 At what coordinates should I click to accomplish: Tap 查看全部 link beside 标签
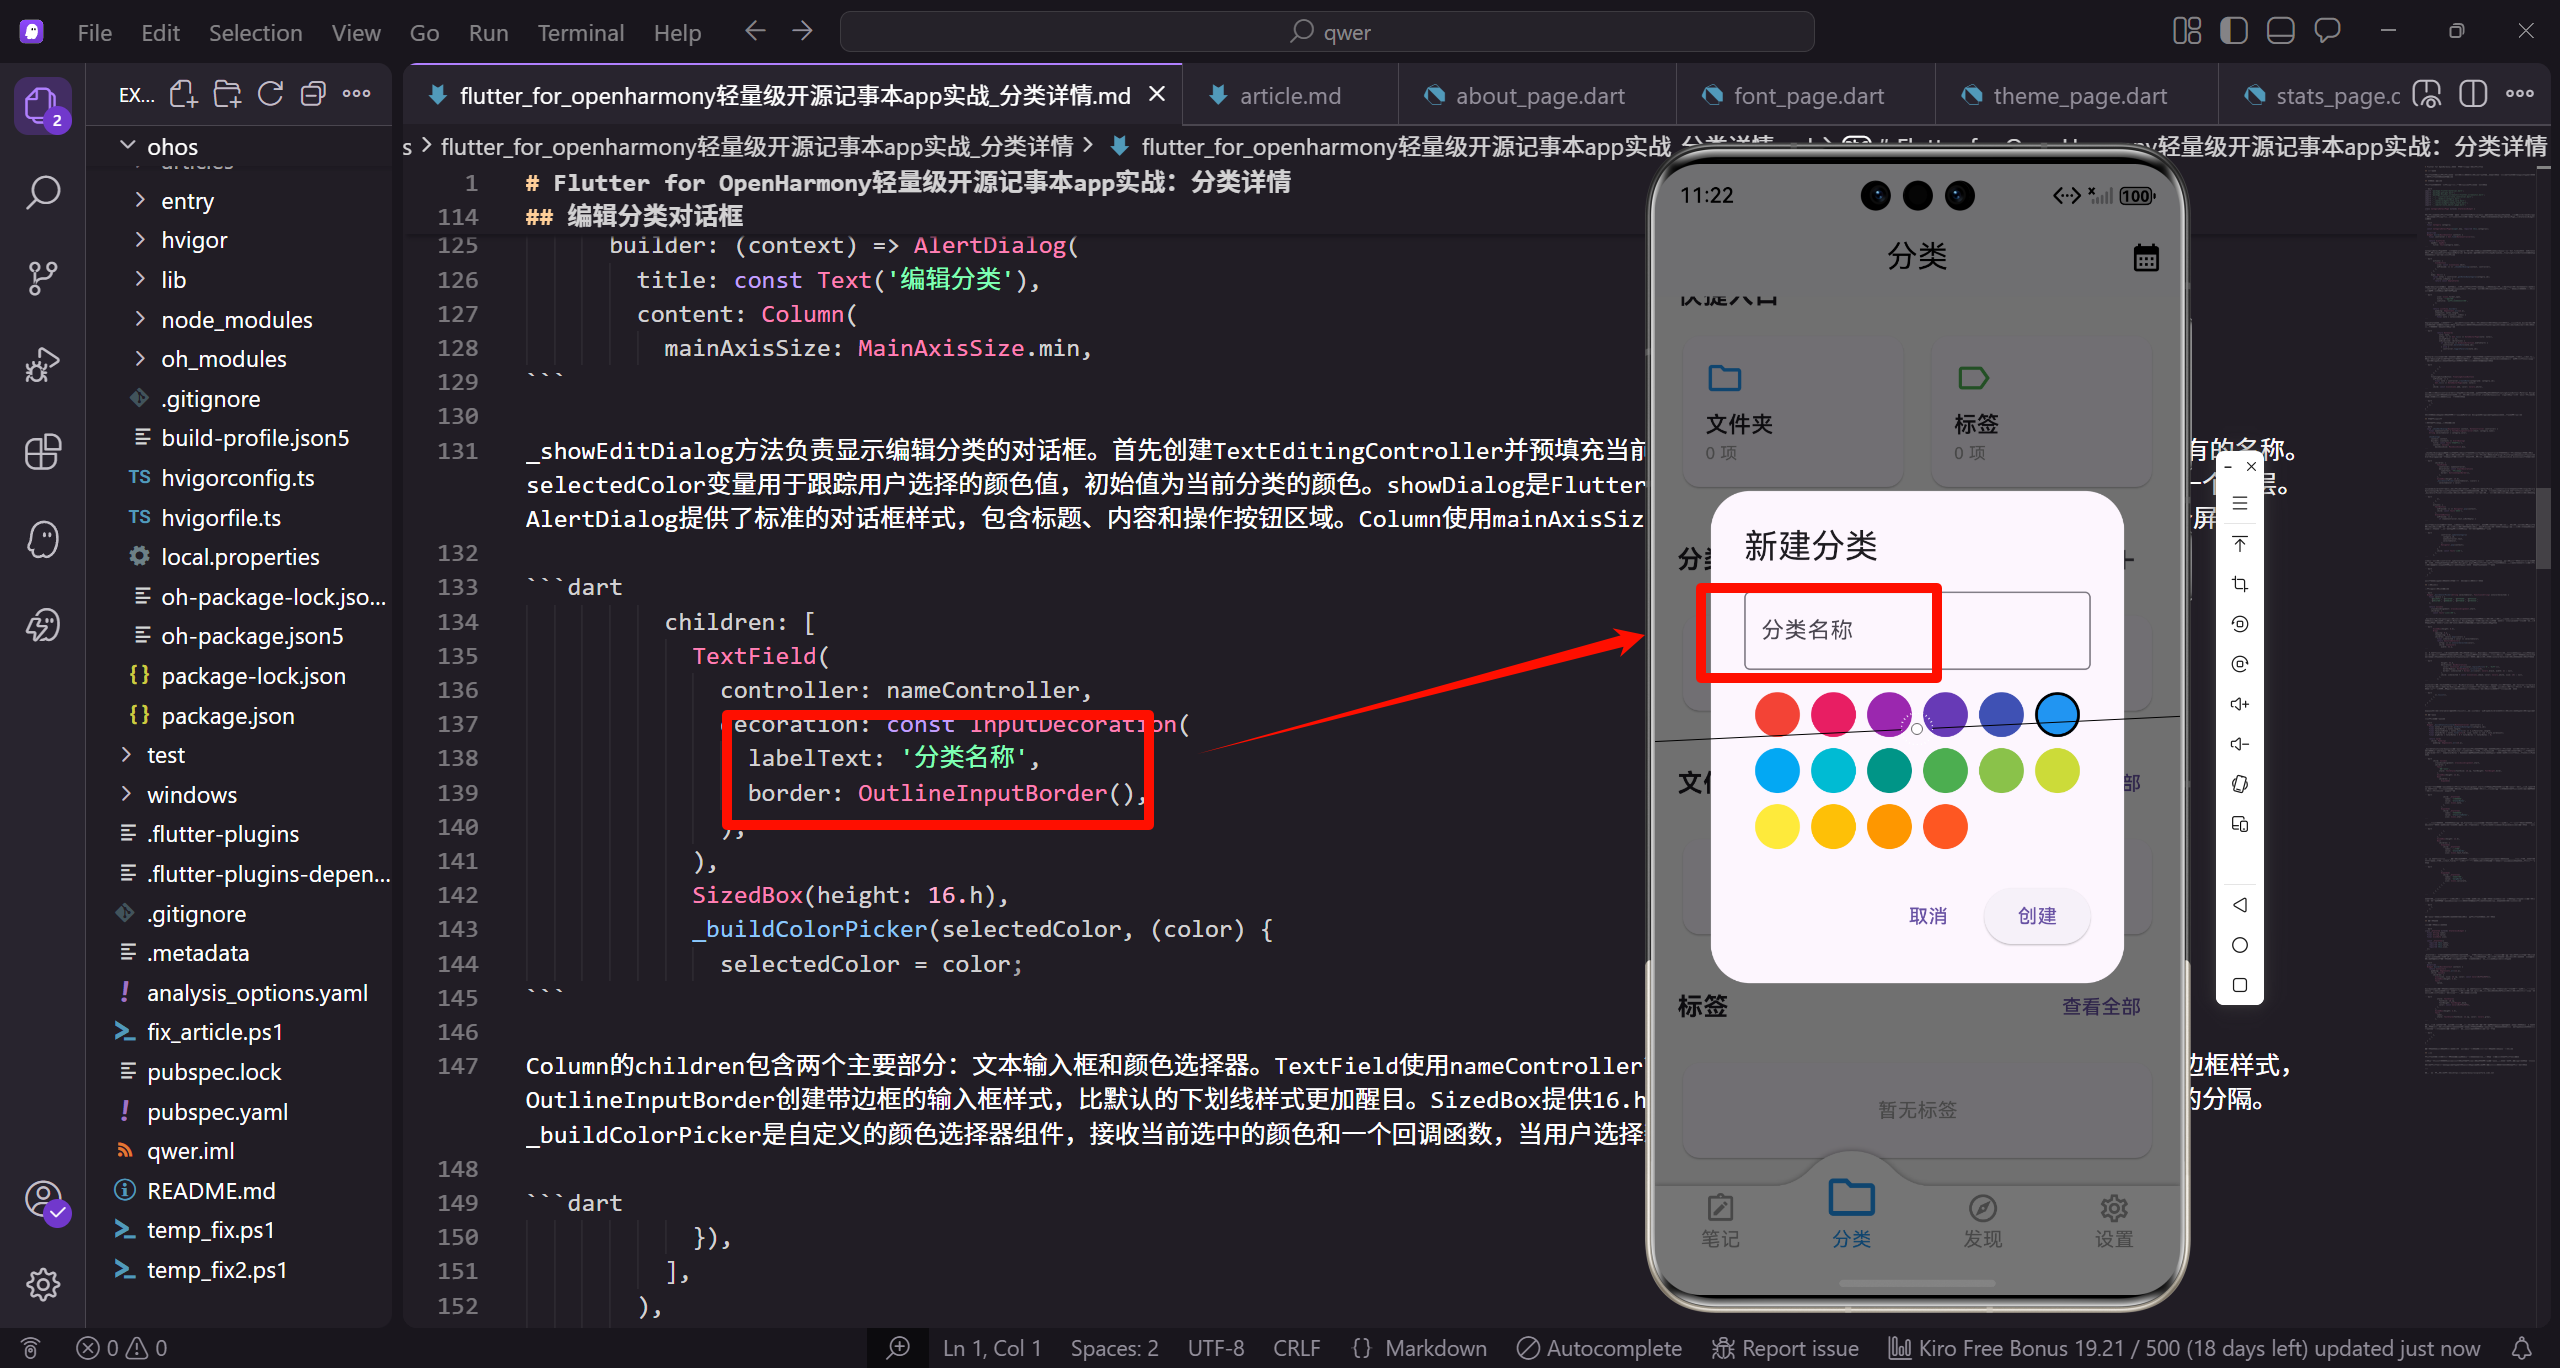click(x=2101, y=1006)
